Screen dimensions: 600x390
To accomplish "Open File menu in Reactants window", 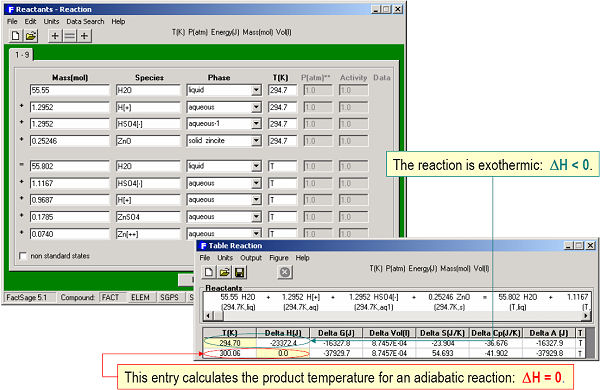I will tap(12, 21).
